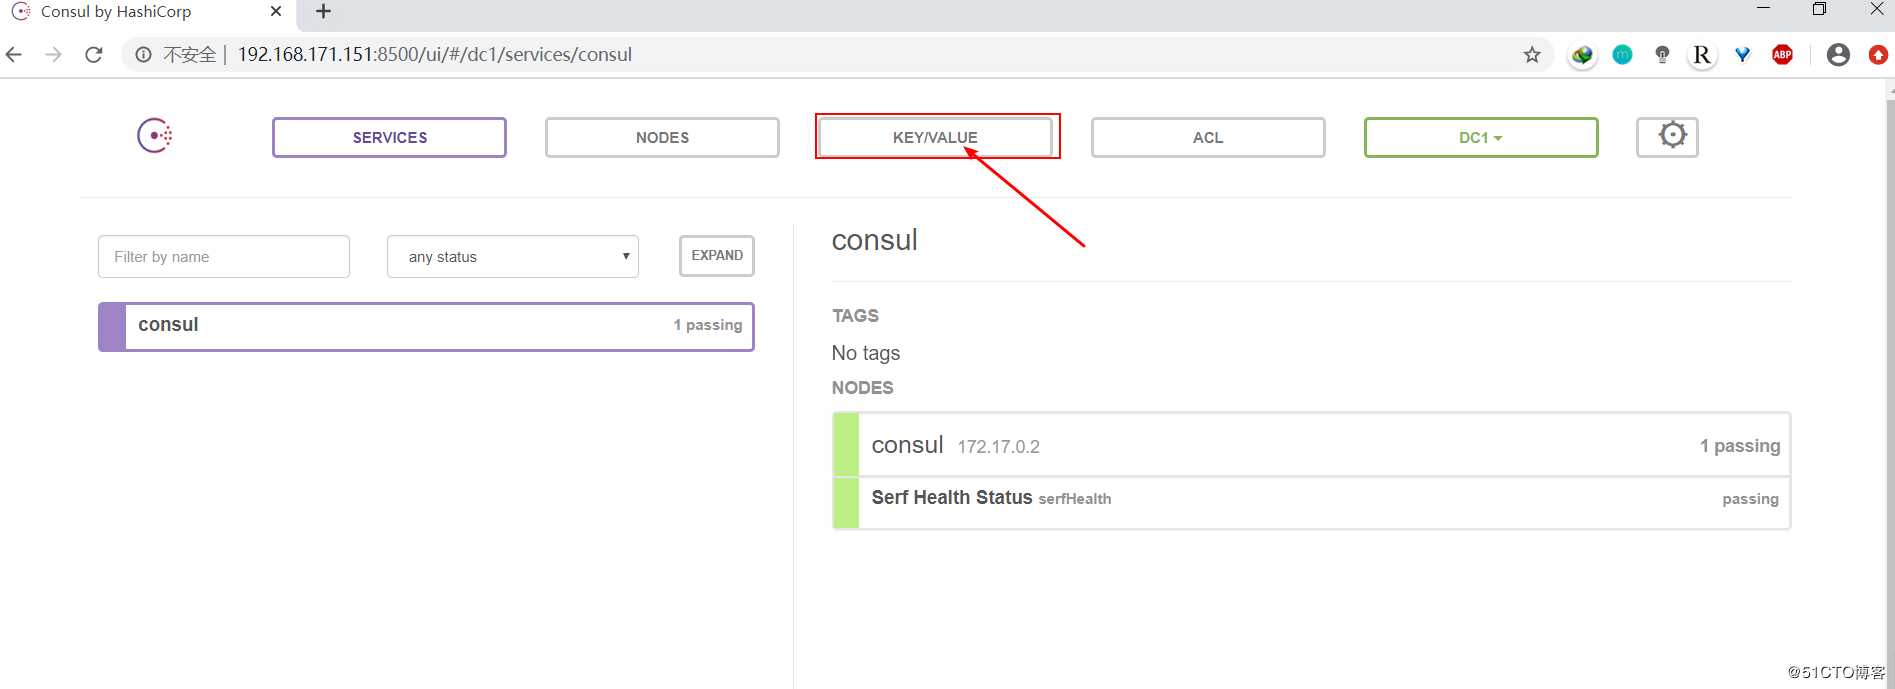Open the Chrome profile avatar
This screenshot has width=1895, height=689.
pyautogui.click(x=1838, y=55)
